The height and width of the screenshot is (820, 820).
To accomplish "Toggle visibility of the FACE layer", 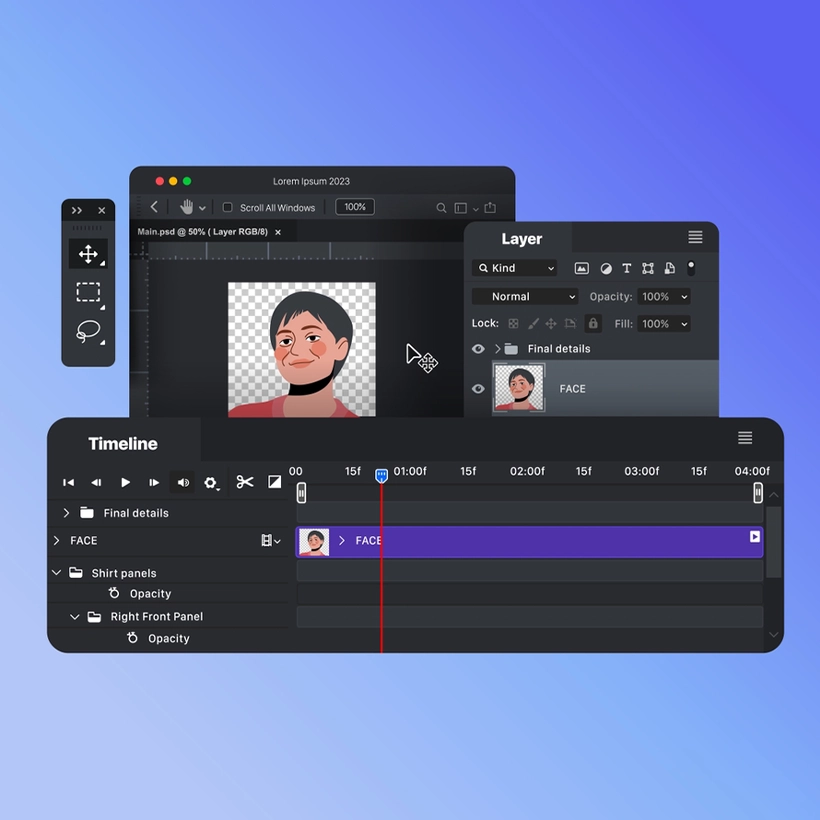I will point(478,389).
